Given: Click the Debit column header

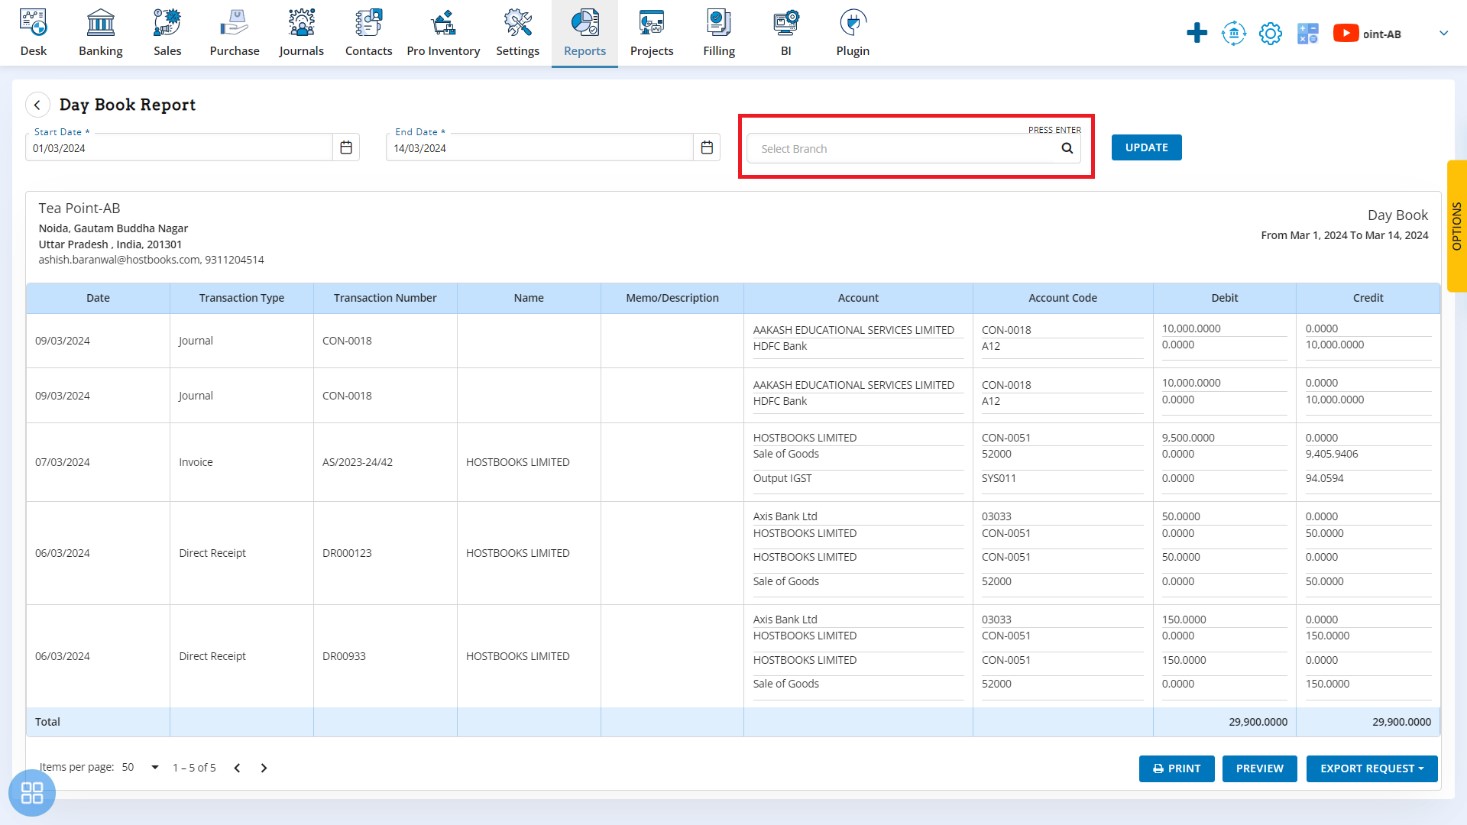Looking at the screenshot, I should click(x=1224, y=298).
